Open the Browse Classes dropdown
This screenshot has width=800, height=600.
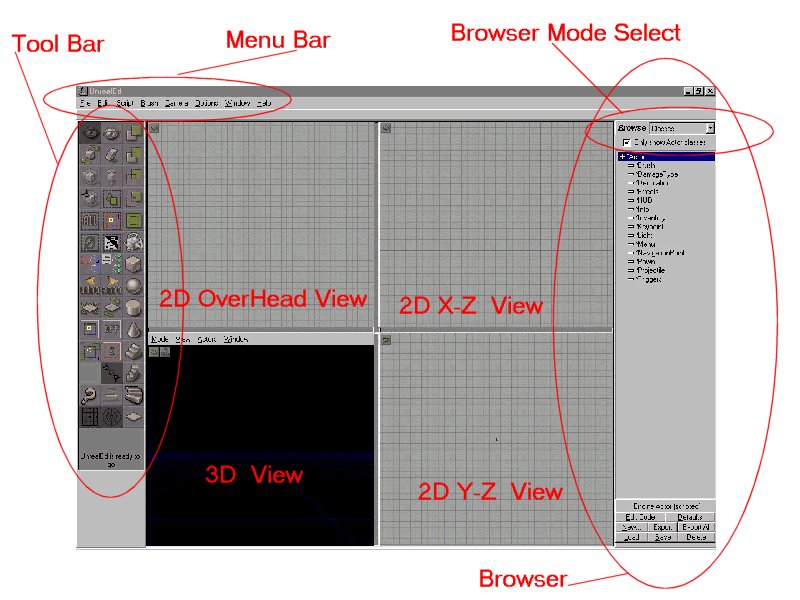pyautogui.click(x=682, y=128)
